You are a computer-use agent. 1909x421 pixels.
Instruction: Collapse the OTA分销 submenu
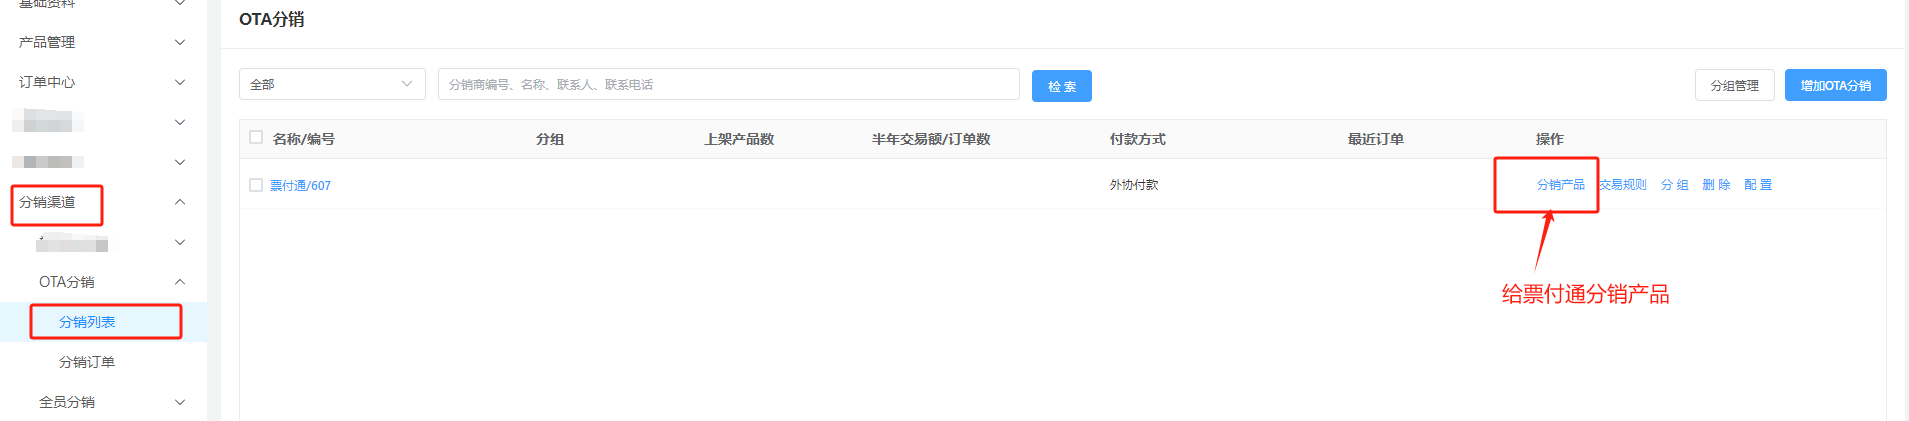click(180, 282)
